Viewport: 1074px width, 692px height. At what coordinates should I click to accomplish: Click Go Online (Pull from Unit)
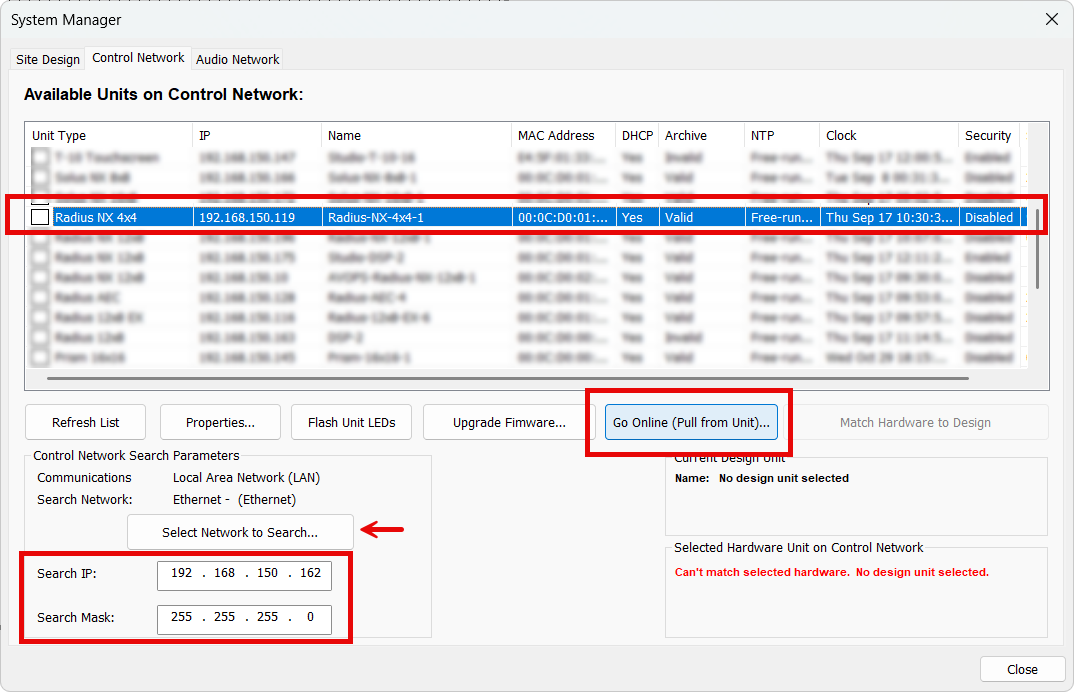click(x=691, y=423)
